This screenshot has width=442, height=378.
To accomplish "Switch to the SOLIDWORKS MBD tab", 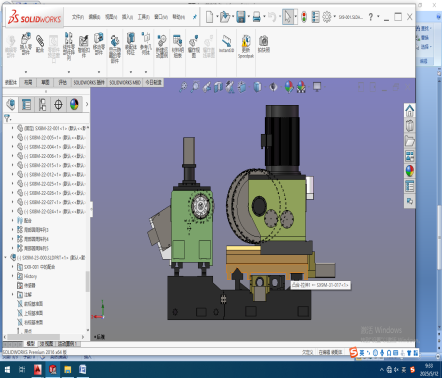I will (x=125, y=82).
